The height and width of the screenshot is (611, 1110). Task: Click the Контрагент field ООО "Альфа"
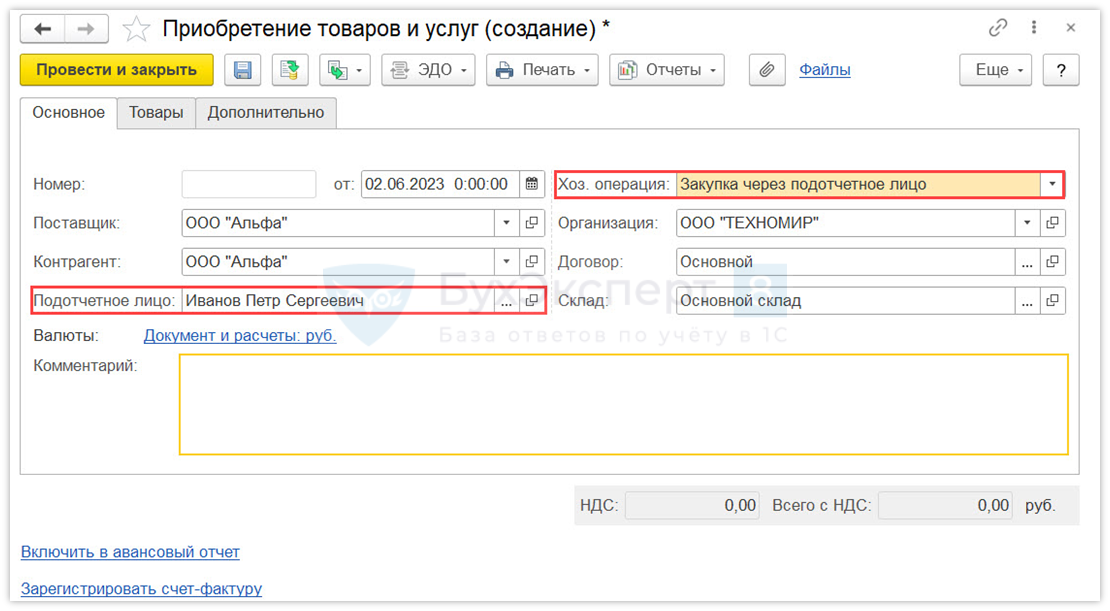[x=338, y=262]
